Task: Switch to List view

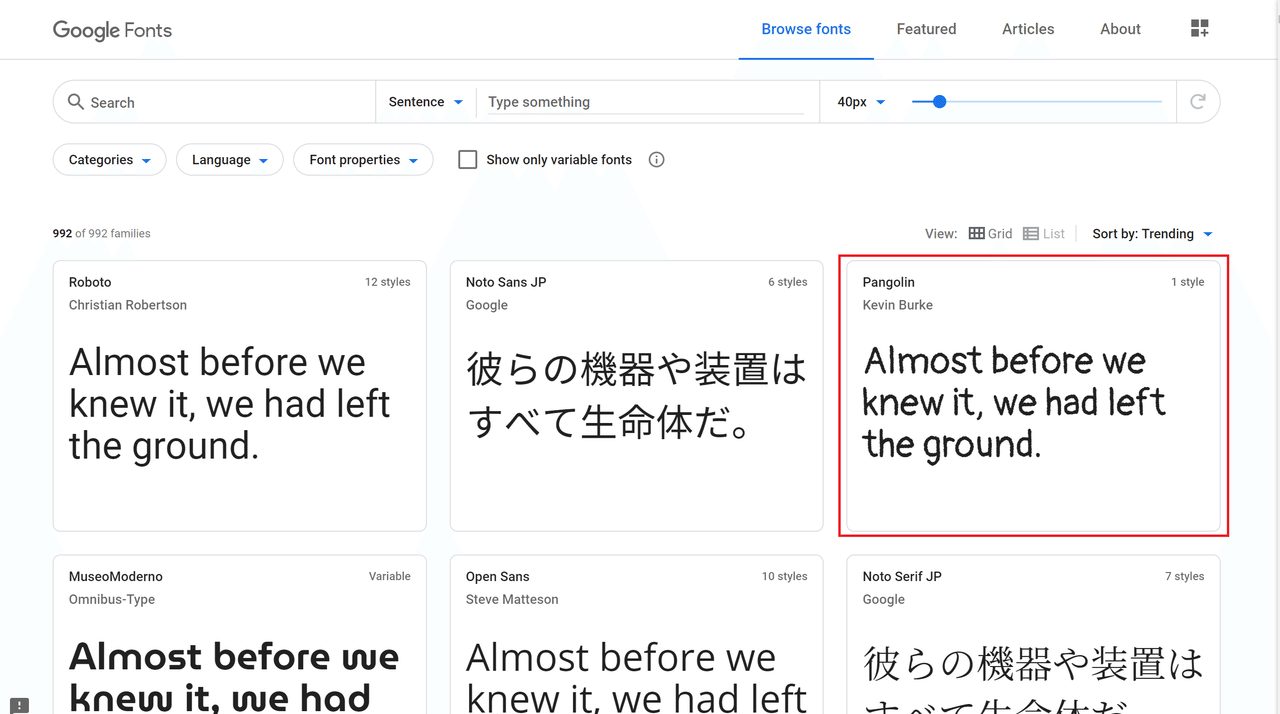Action: 1044,234
